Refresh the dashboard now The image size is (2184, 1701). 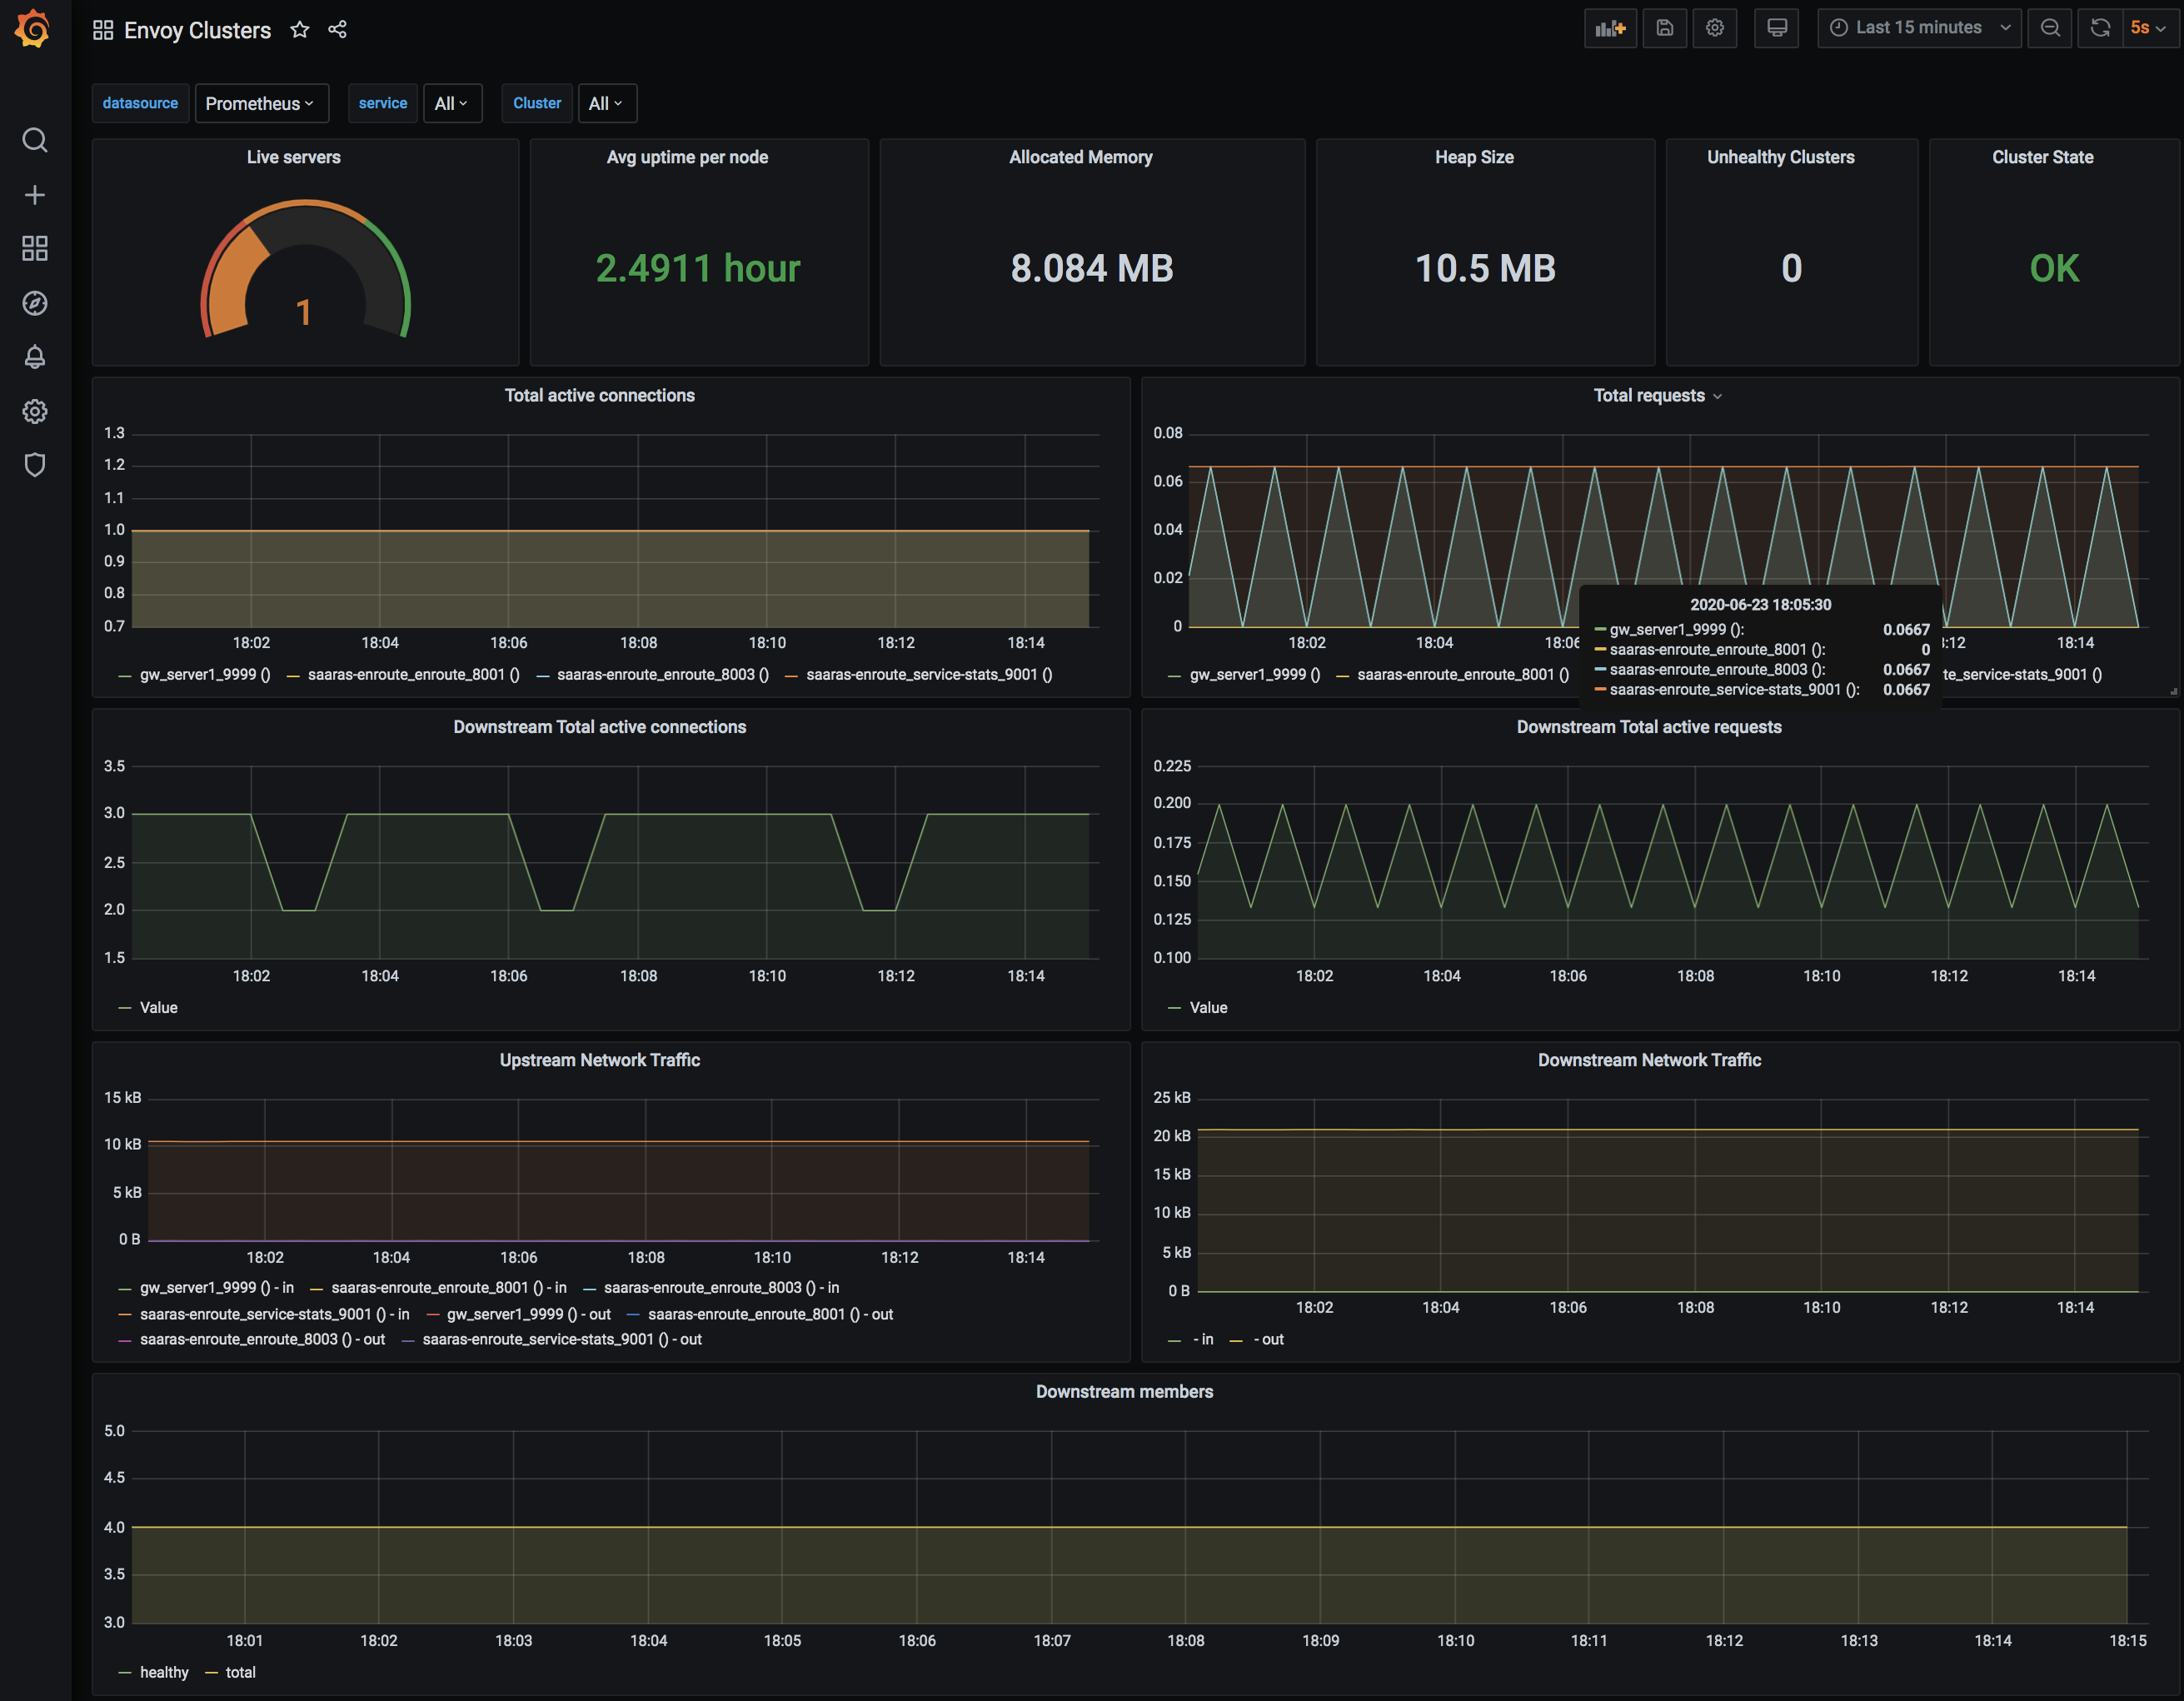coord(2100,28)
